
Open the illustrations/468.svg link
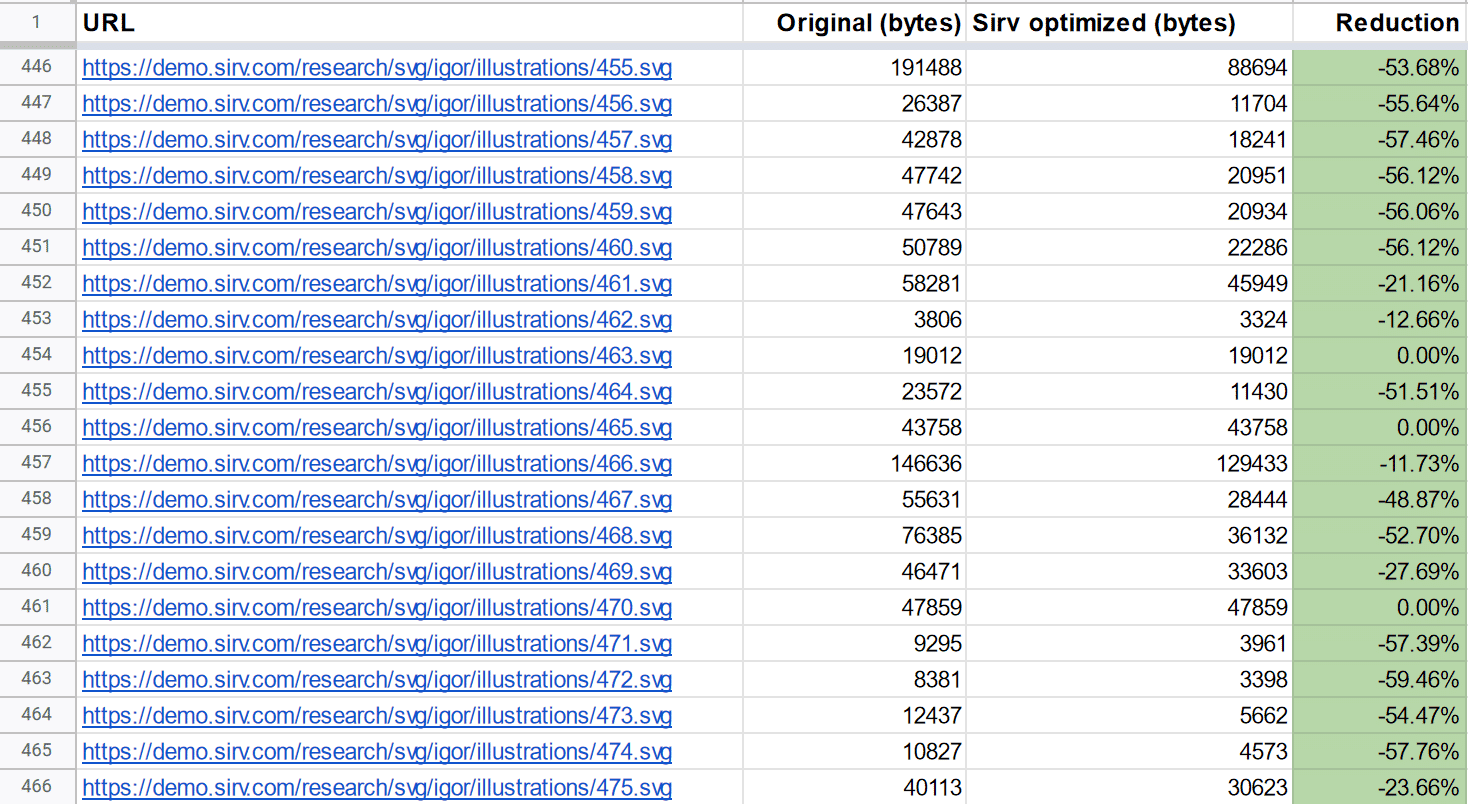tap(377, 536)
